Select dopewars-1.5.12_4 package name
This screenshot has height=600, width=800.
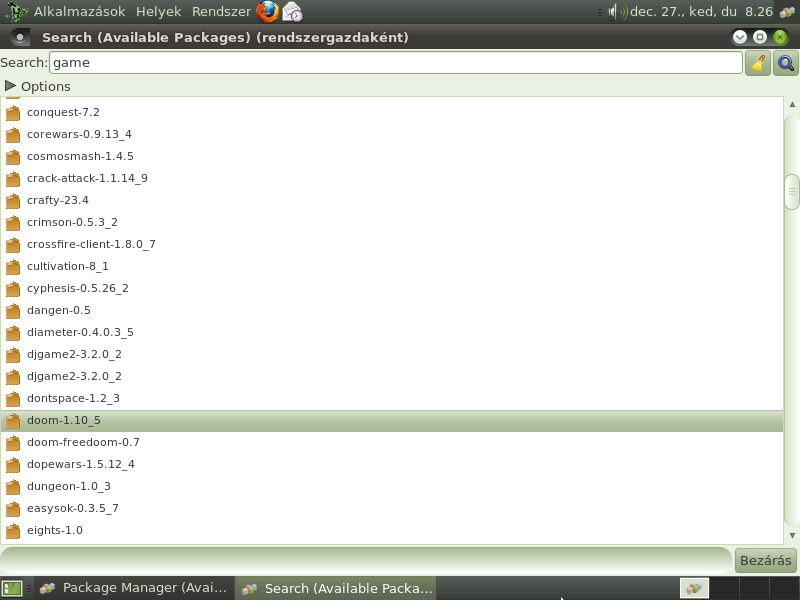pyautogui.click(x=81, y=464)
